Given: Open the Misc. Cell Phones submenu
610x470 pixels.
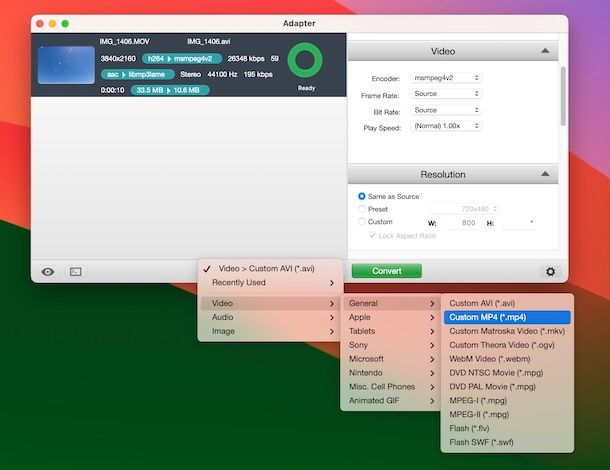Looking at the screenshot, I should 391,387.
